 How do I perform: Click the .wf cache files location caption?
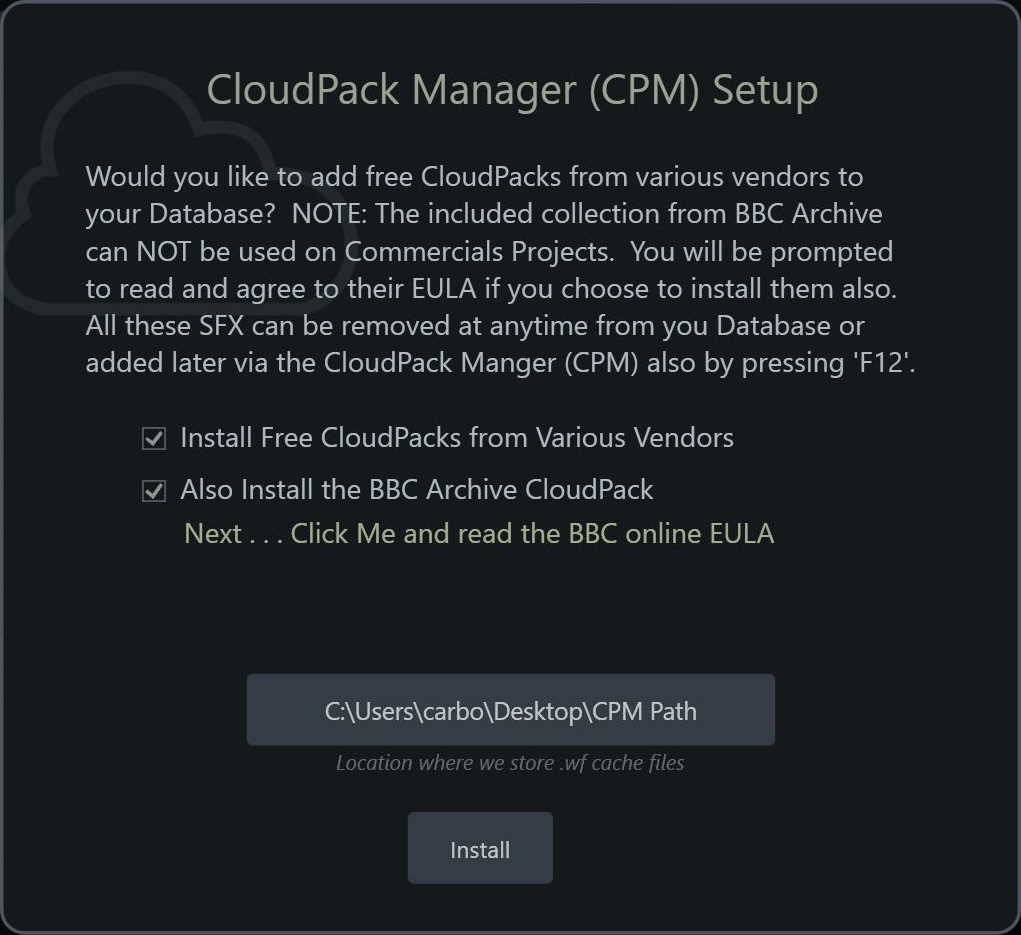[x=510, y=763]
